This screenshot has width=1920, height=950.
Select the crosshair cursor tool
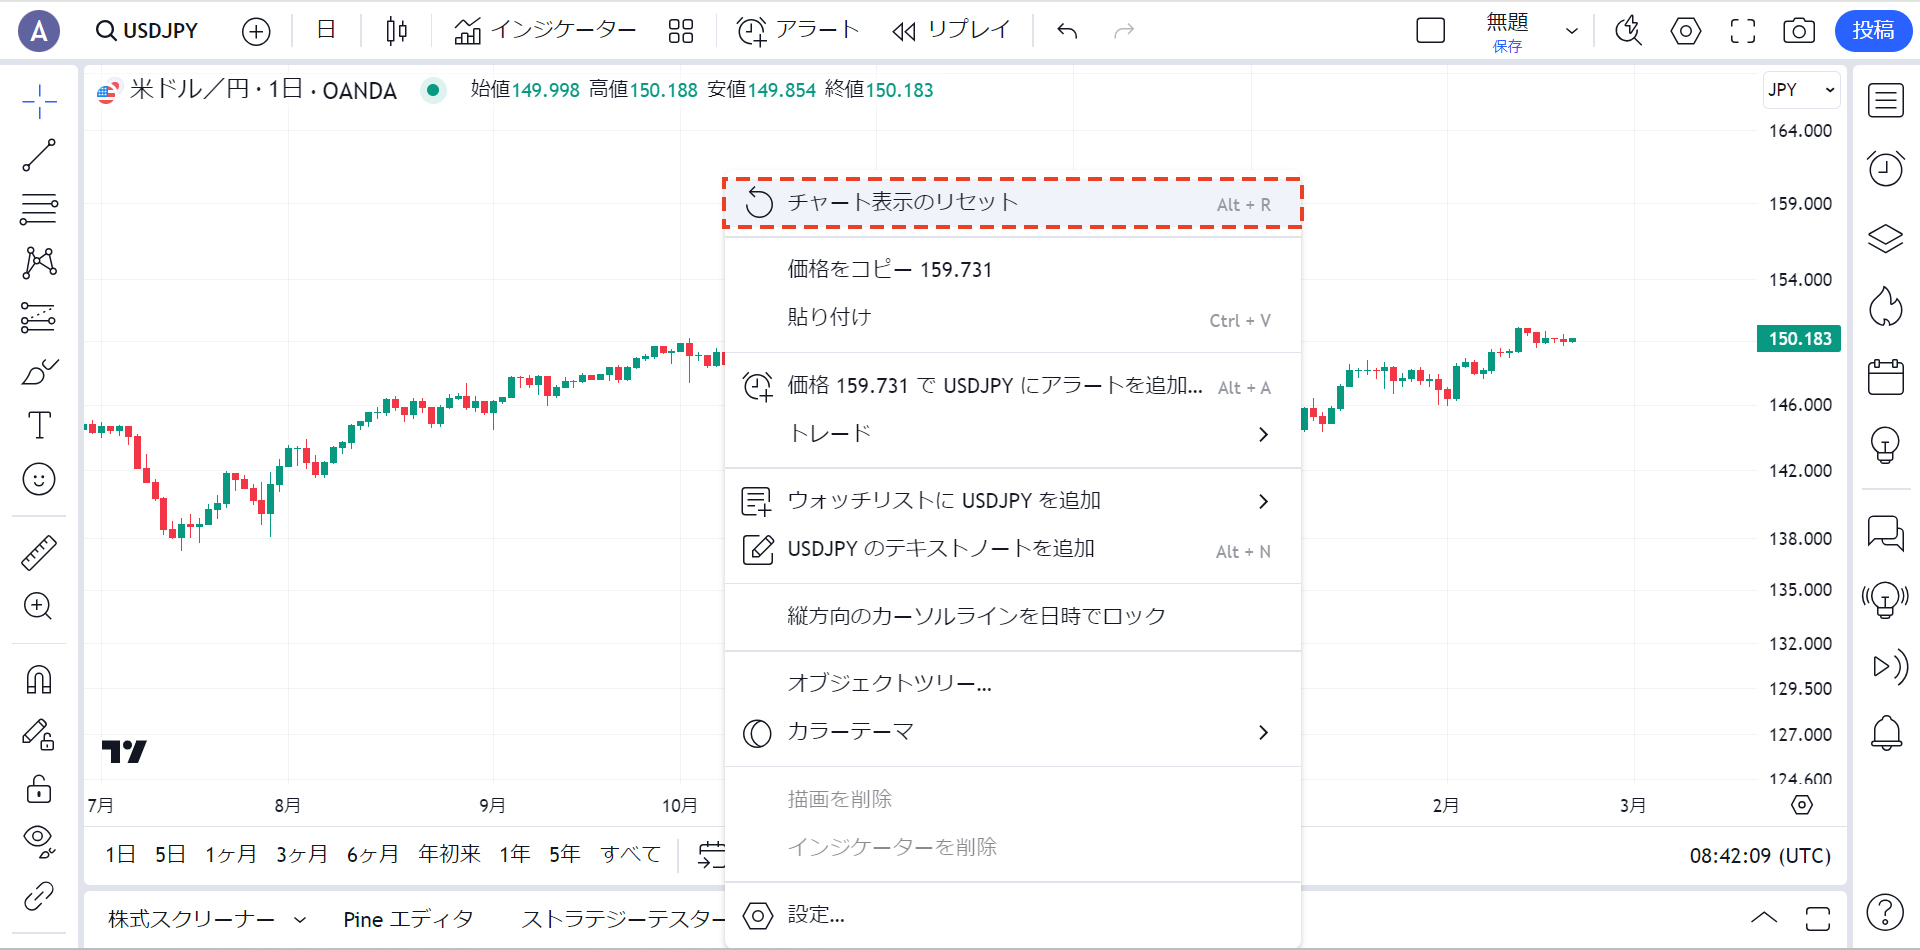pyautogui.click(x=39, y=101)
